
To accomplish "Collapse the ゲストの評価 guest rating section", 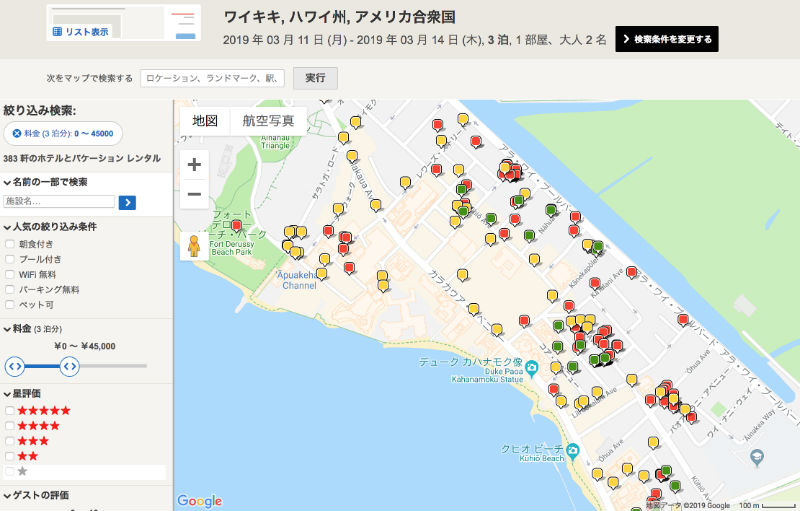I will 36,495.
